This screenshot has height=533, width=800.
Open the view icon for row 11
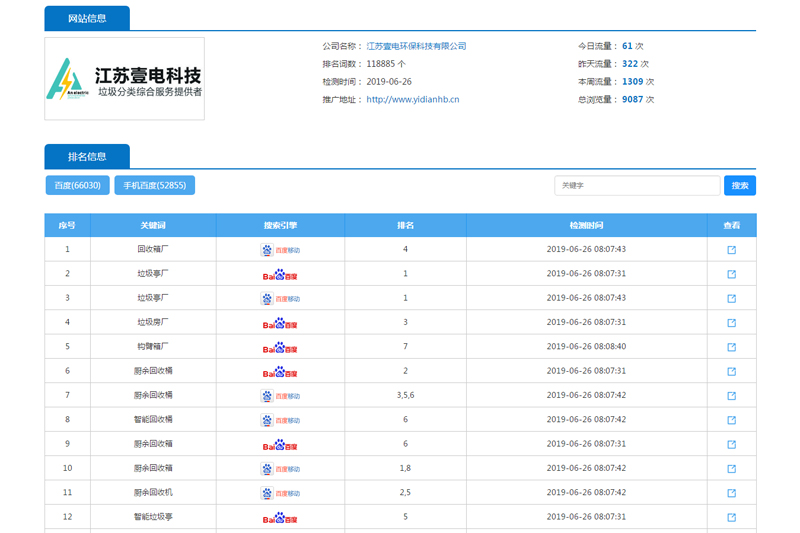coord(731,493)
